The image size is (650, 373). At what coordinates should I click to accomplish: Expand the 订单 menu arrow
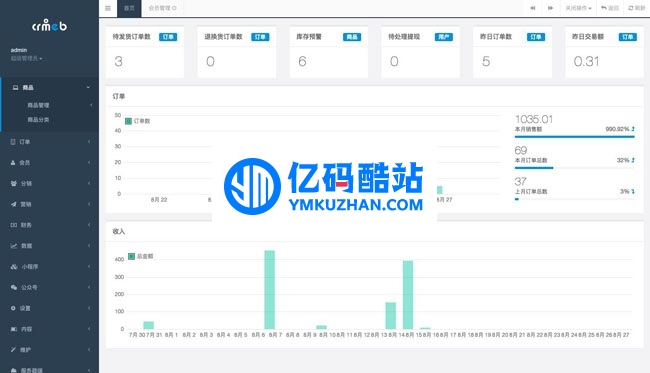click(x=89, y=142)
